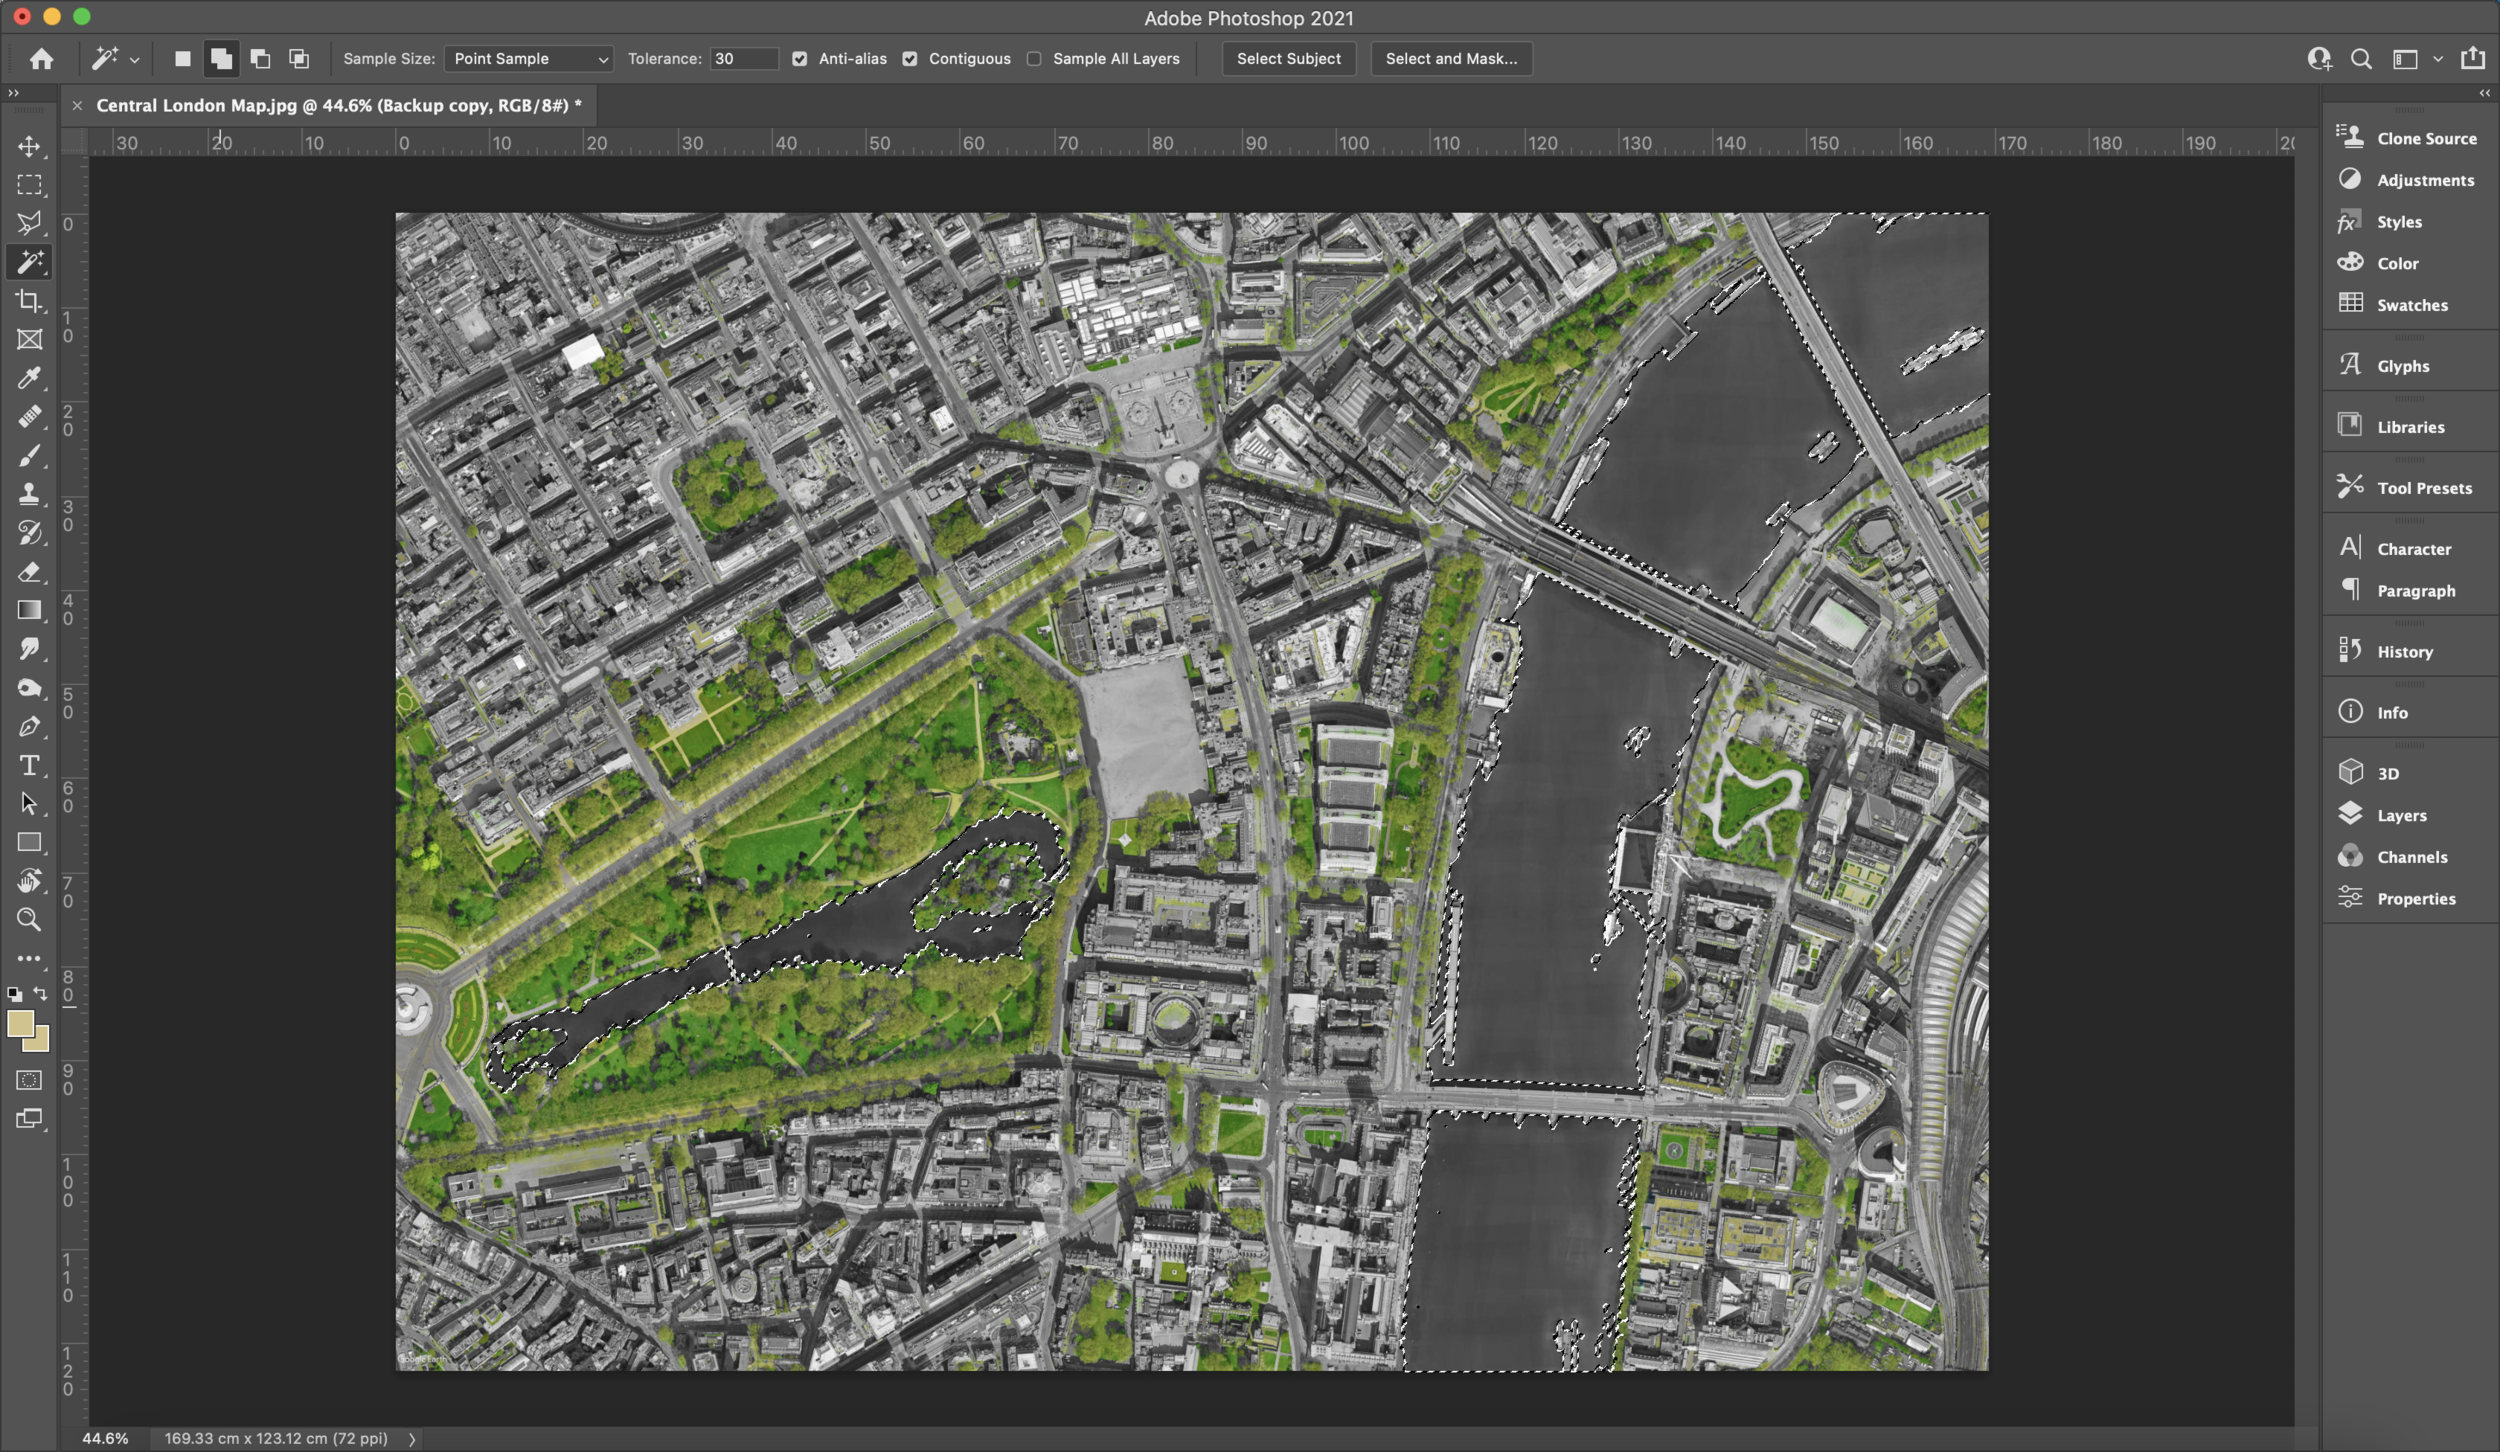Choose Add to Selection mode

point(221,59)
